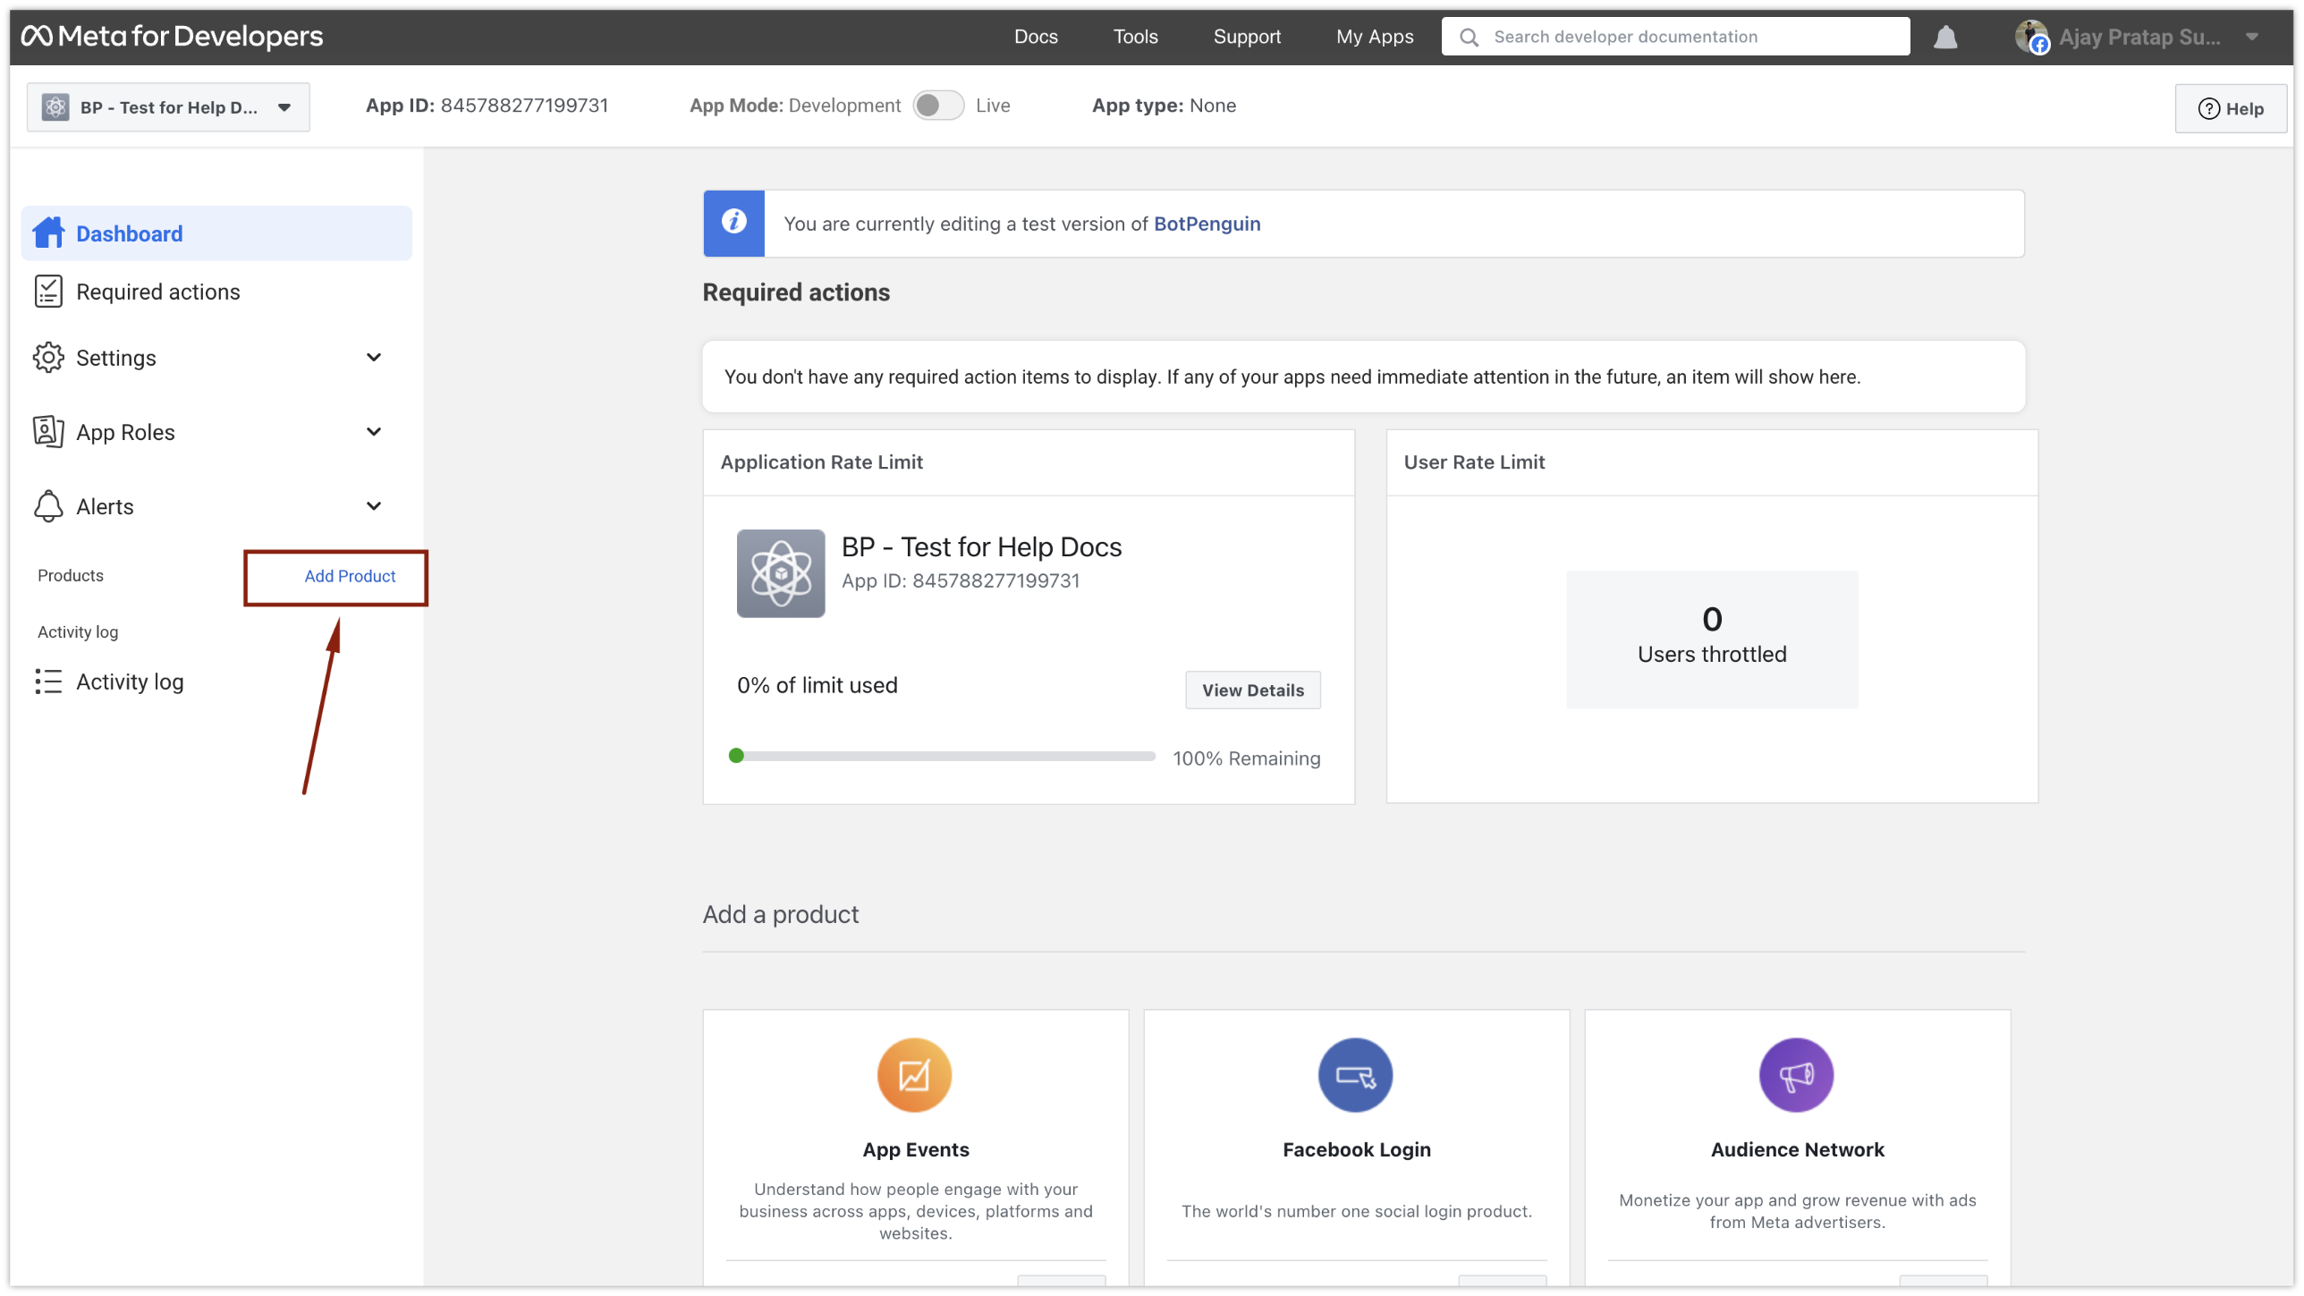
Task: Open the app selector dropdown
Action: pos(168,107)
